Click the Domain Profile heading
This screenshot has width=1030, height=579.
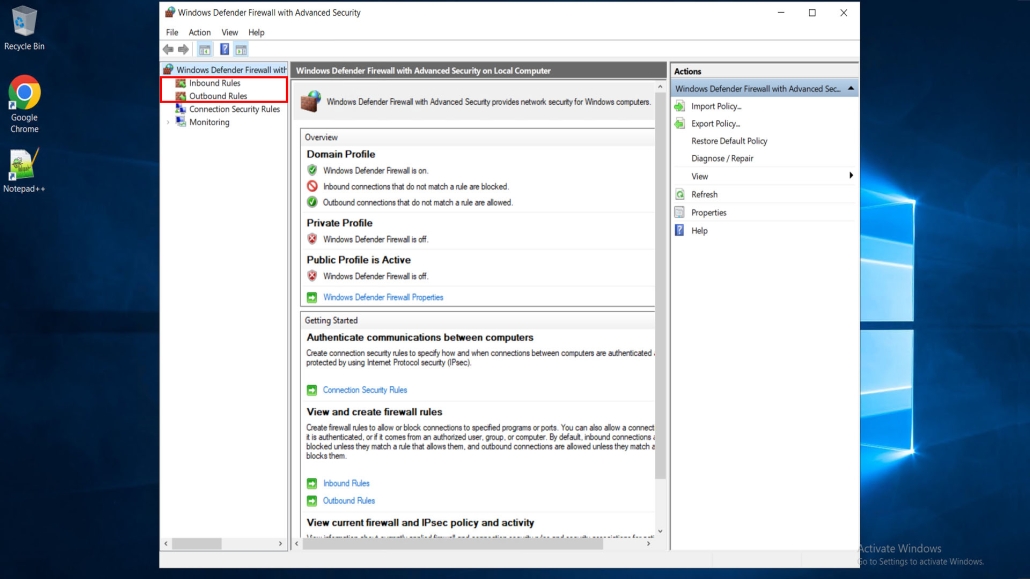point(341,154)
